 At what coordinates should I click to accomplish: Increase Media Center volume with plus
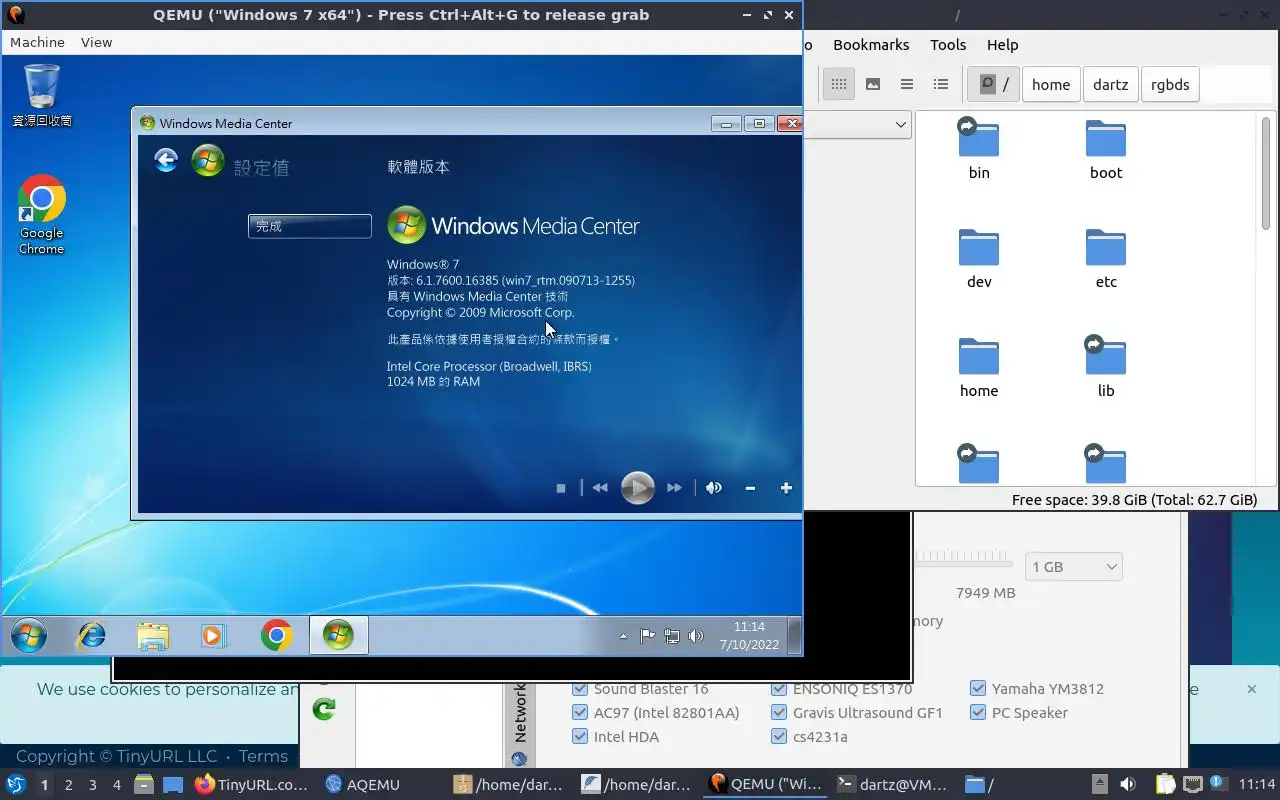pyautogui.click(x=786, y=488)
